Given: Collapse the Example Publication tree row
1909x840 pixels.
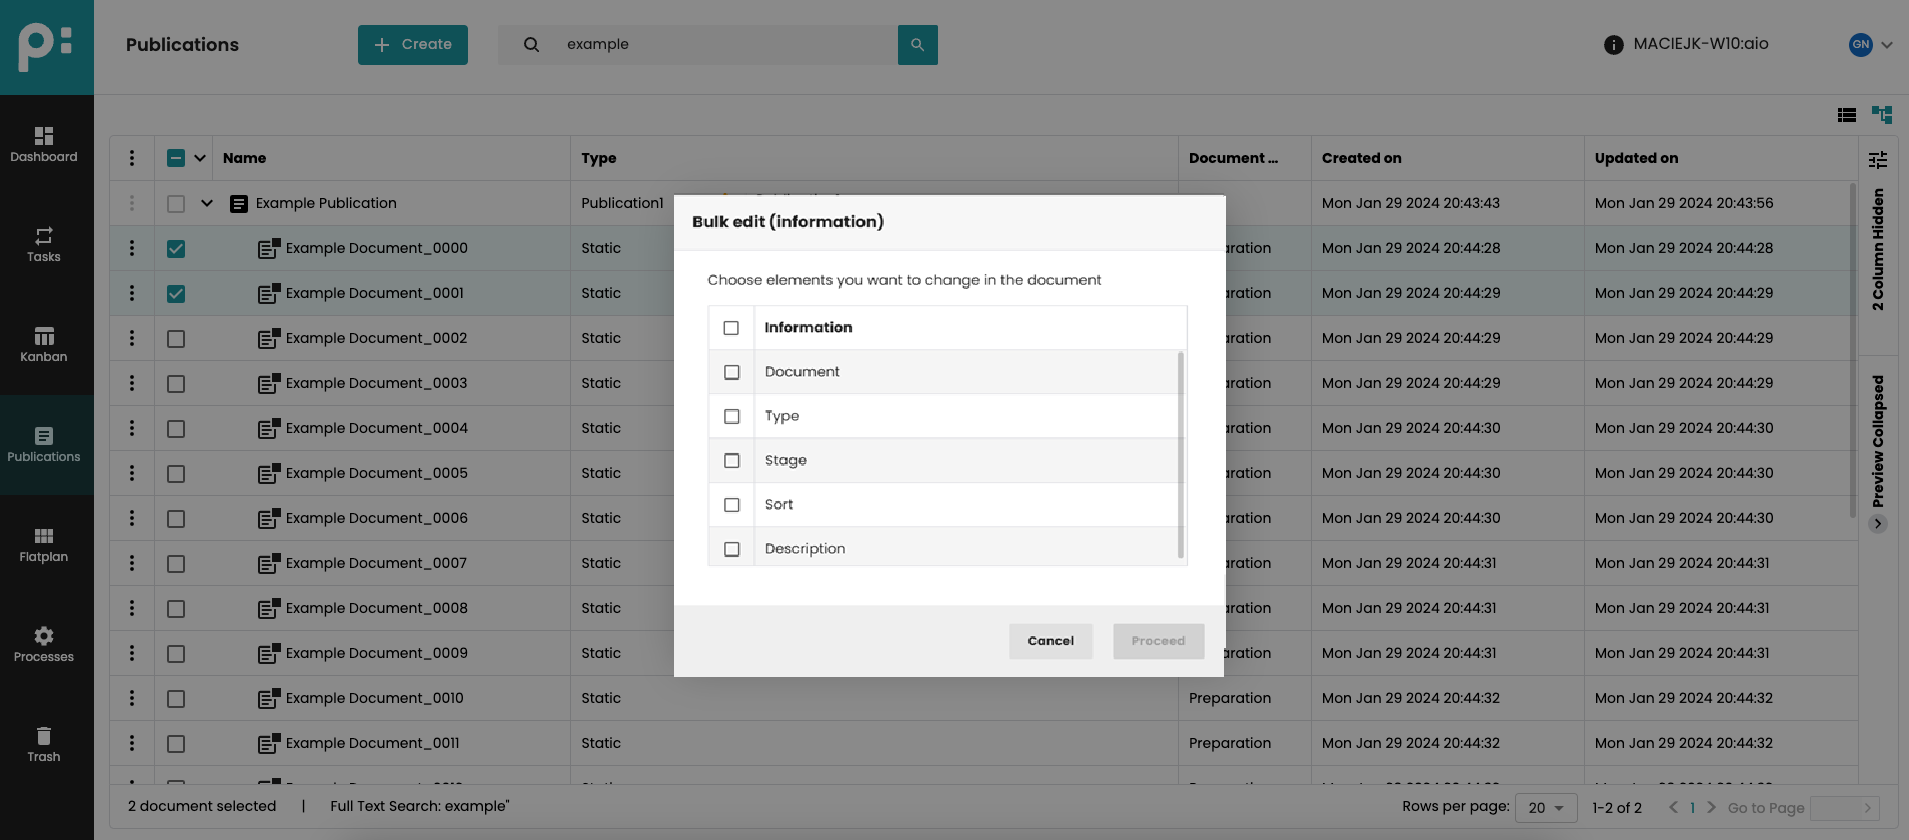Looking at the screenshot, I should click(207, 203).
